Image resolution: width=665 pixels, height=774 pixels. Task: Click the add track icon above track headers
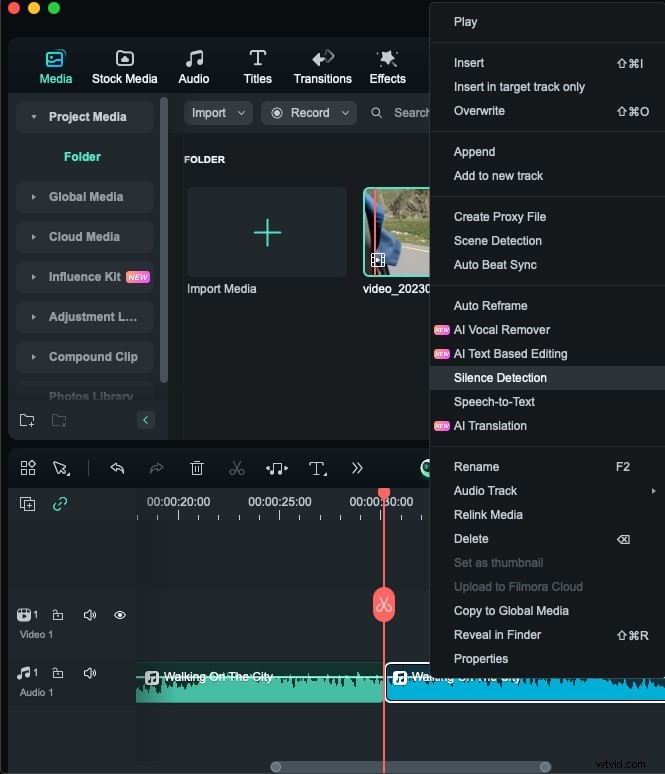(28, 504)
